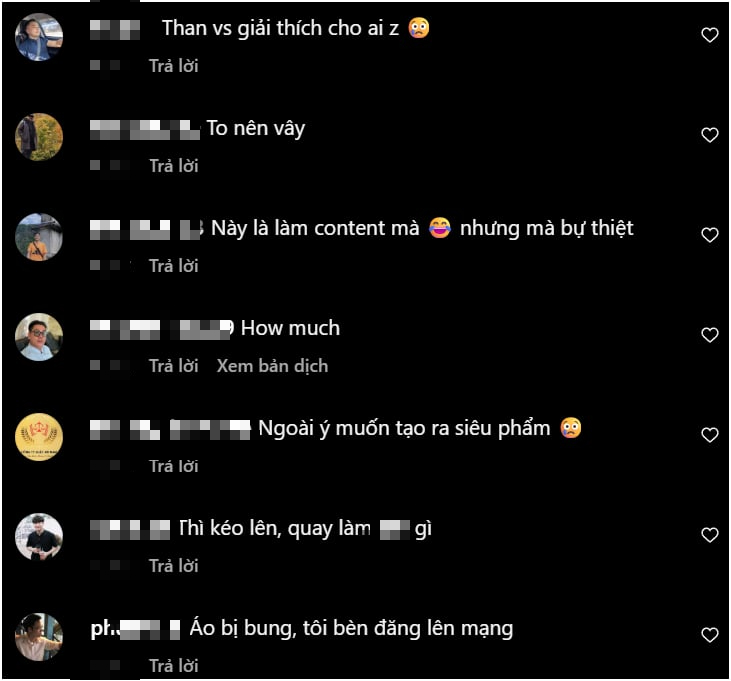Open avatar of the 'Áo bị bung' commenter
The image size is (731, 681).
click(x=39, y=637)
